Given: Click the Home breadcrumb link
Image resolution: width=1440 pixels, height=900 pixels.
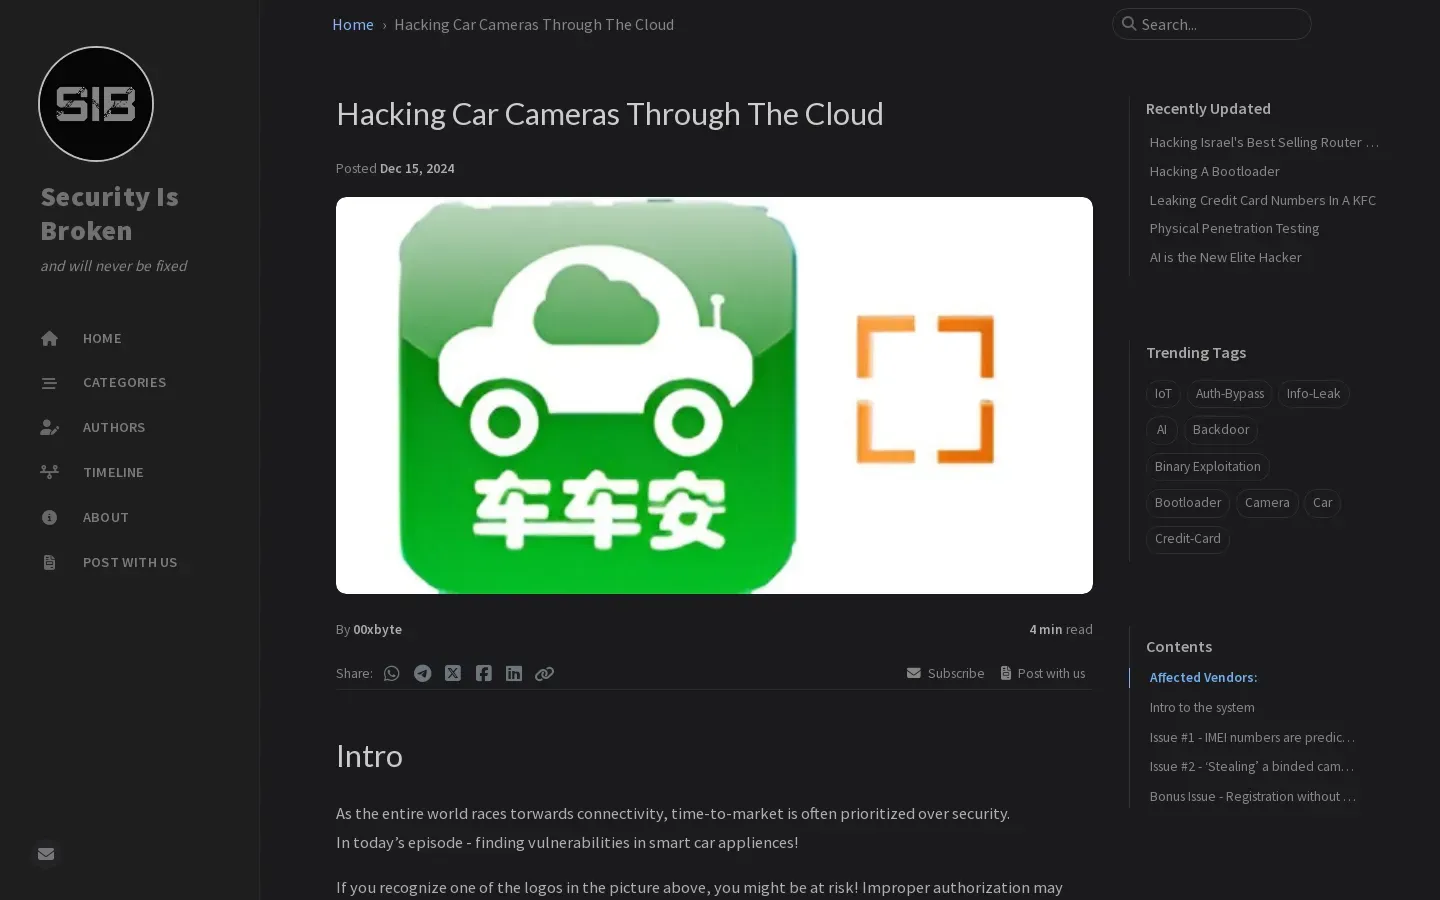Looking at the screenshot, I should [x=353, y=25].
